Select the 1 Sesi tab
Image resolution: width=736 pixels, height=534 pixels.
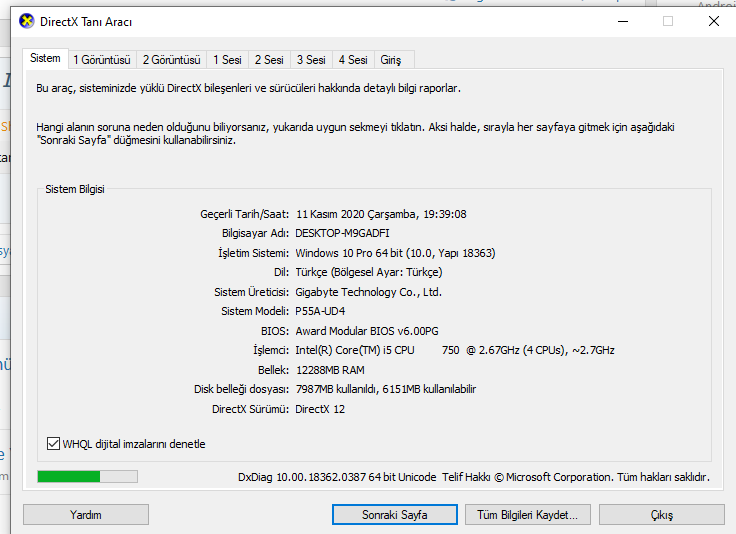(x=227, y=60)
